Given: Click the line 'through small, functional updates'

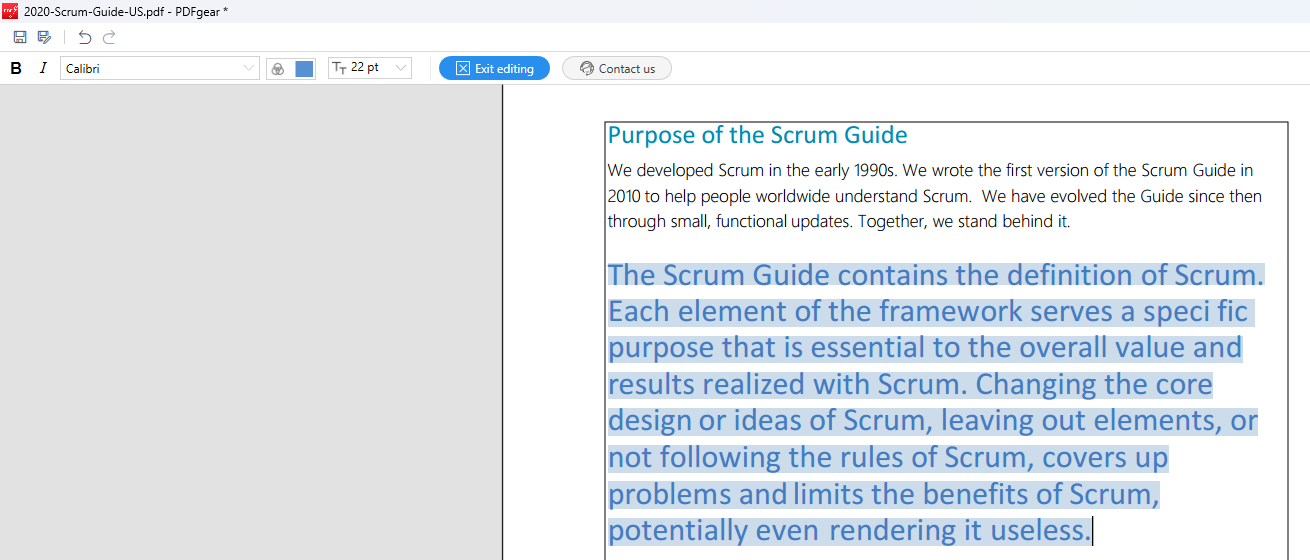Looking at the screenshot, I should [839, 221].
